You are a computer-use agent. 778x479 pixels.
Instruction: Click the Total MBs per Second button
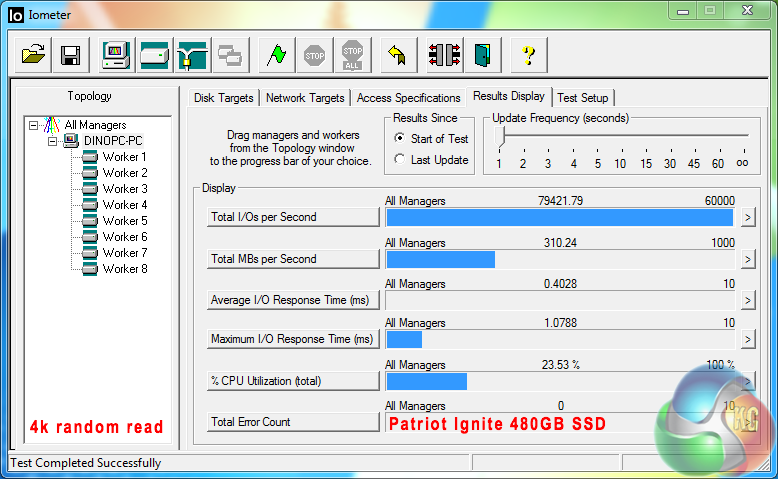[x=293, y=259]
